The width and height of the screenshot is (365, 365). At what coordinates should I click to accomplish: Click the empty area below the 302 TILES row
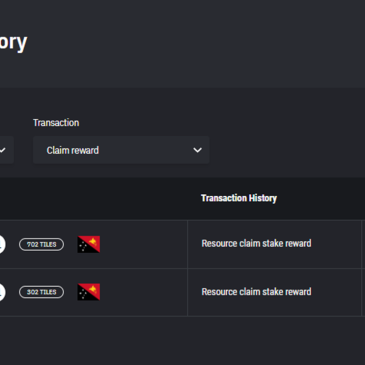(x=182, y=340)
